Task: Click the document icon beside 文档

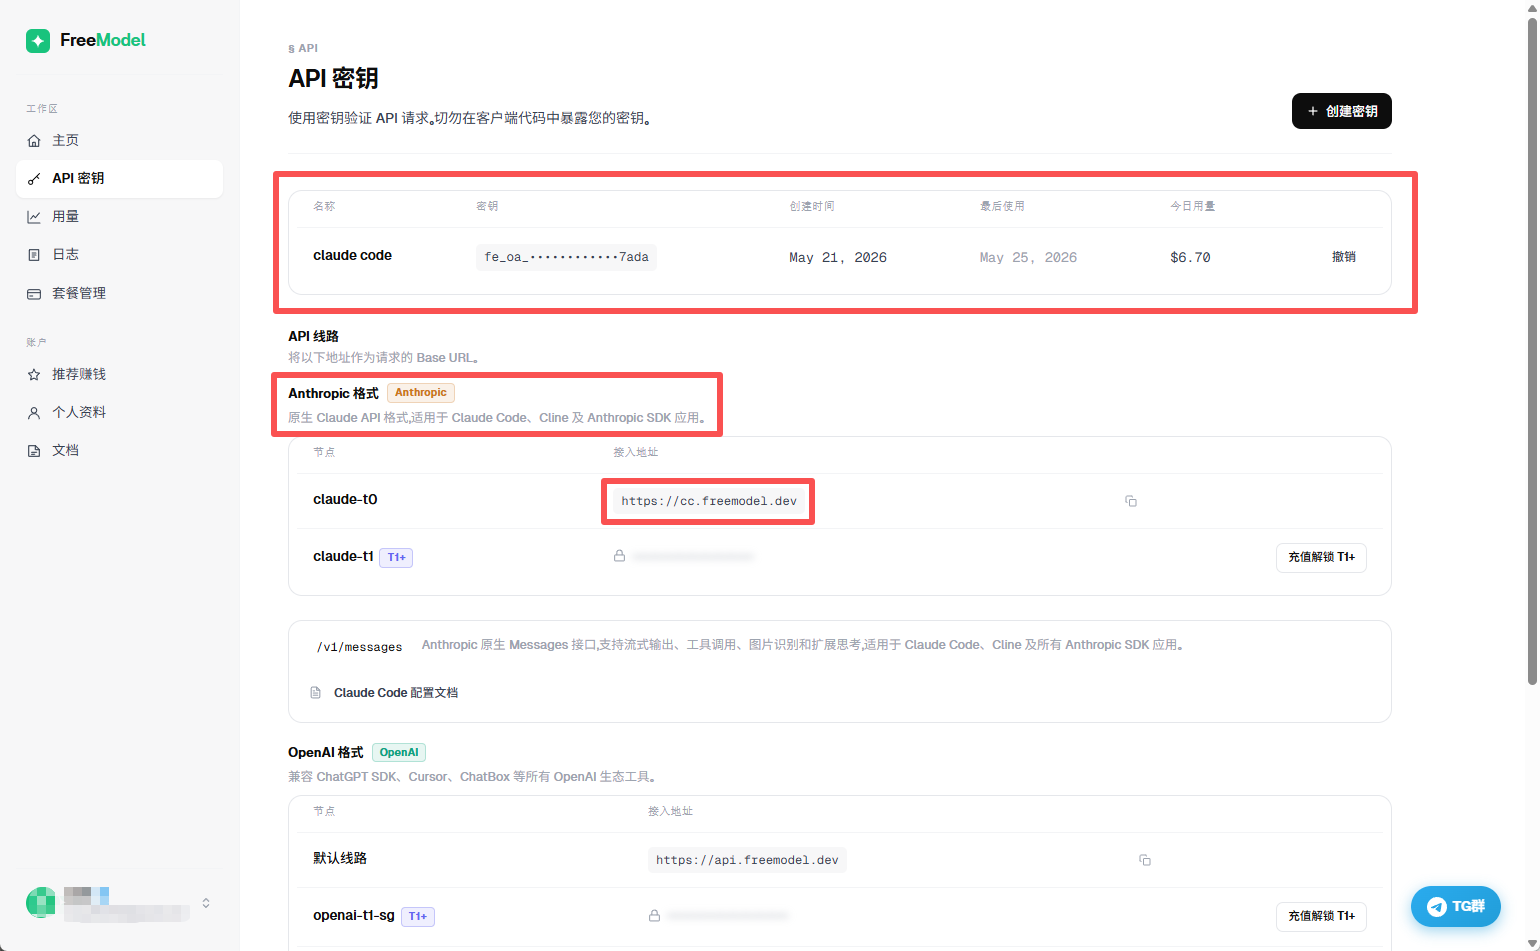Action: point(34,451)
